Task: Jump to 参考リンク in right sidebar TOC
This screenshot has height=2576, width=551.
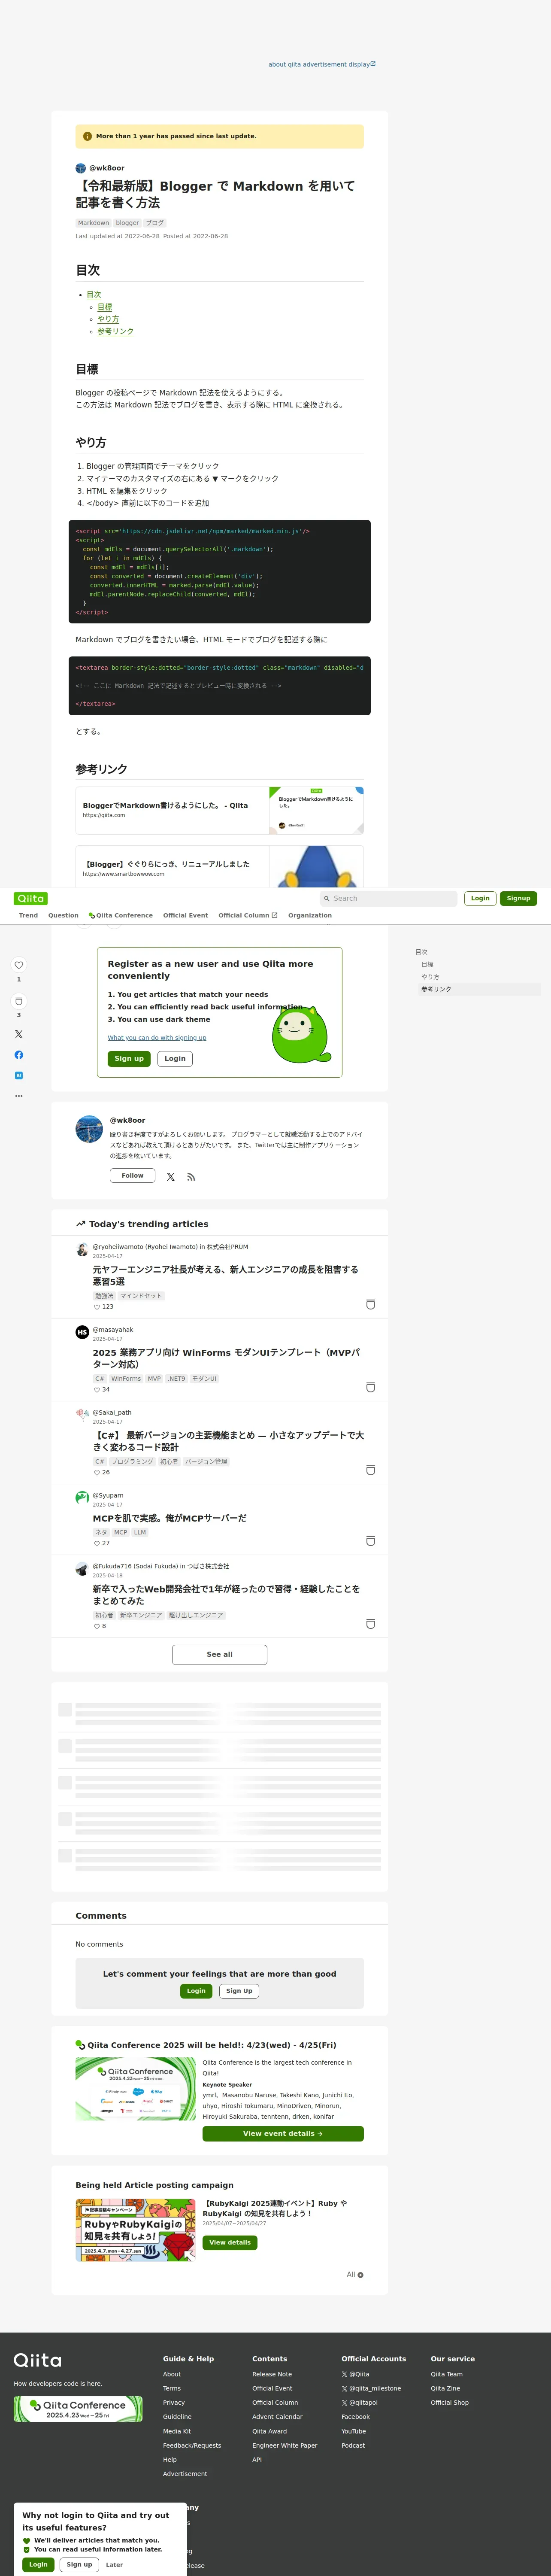Action: point(436,989)
